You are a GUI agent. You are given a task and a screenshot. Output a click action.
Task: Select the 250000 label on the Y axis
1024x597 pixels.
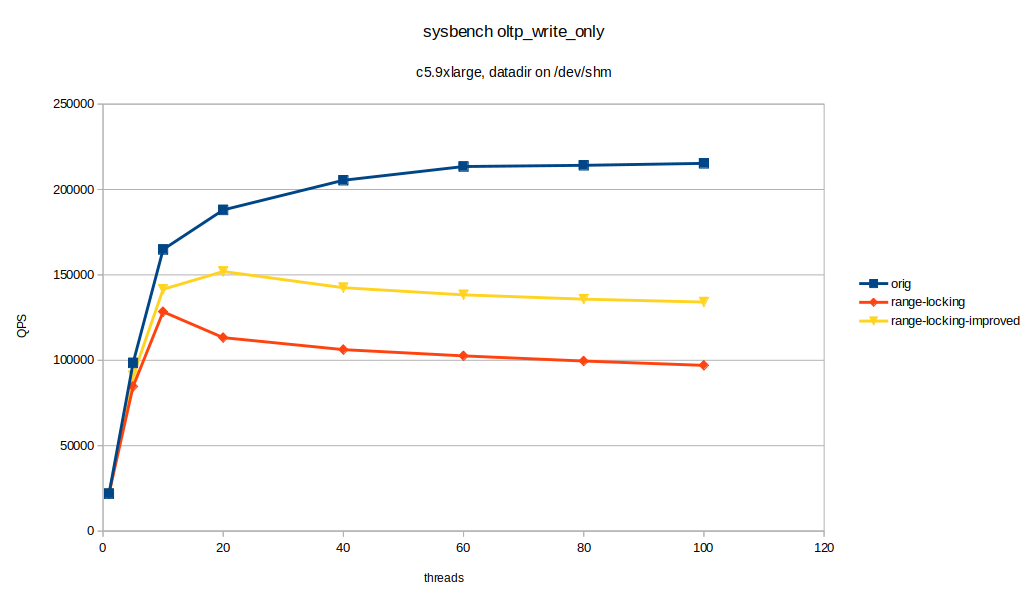coord(71,104)
